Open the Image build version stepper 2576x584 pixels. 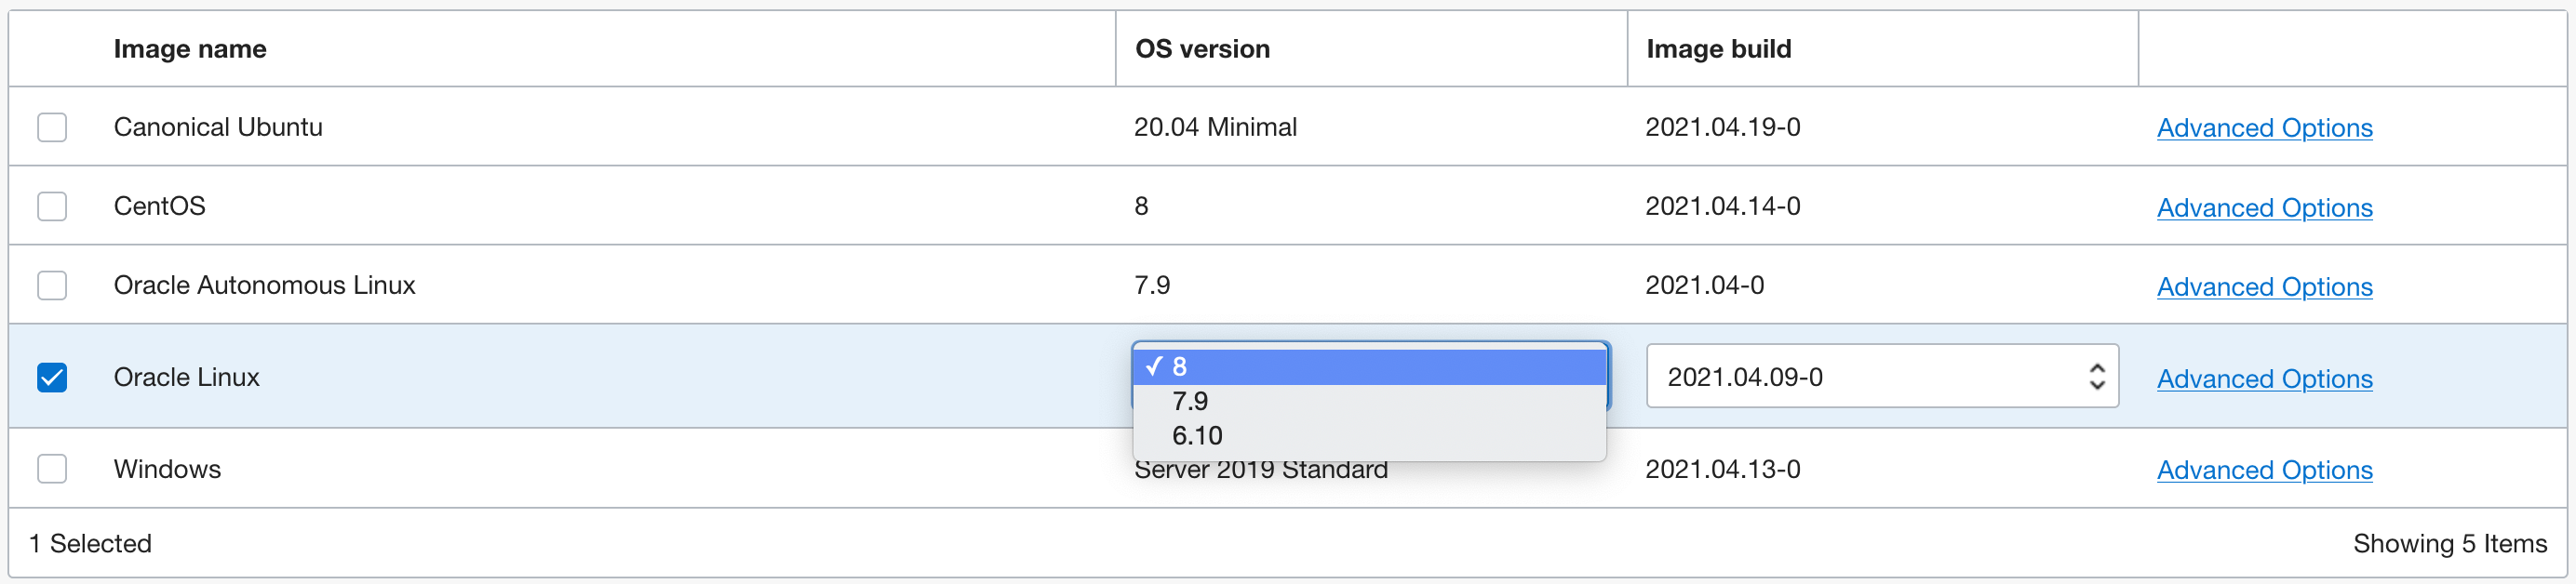[x=2097, y=376]
